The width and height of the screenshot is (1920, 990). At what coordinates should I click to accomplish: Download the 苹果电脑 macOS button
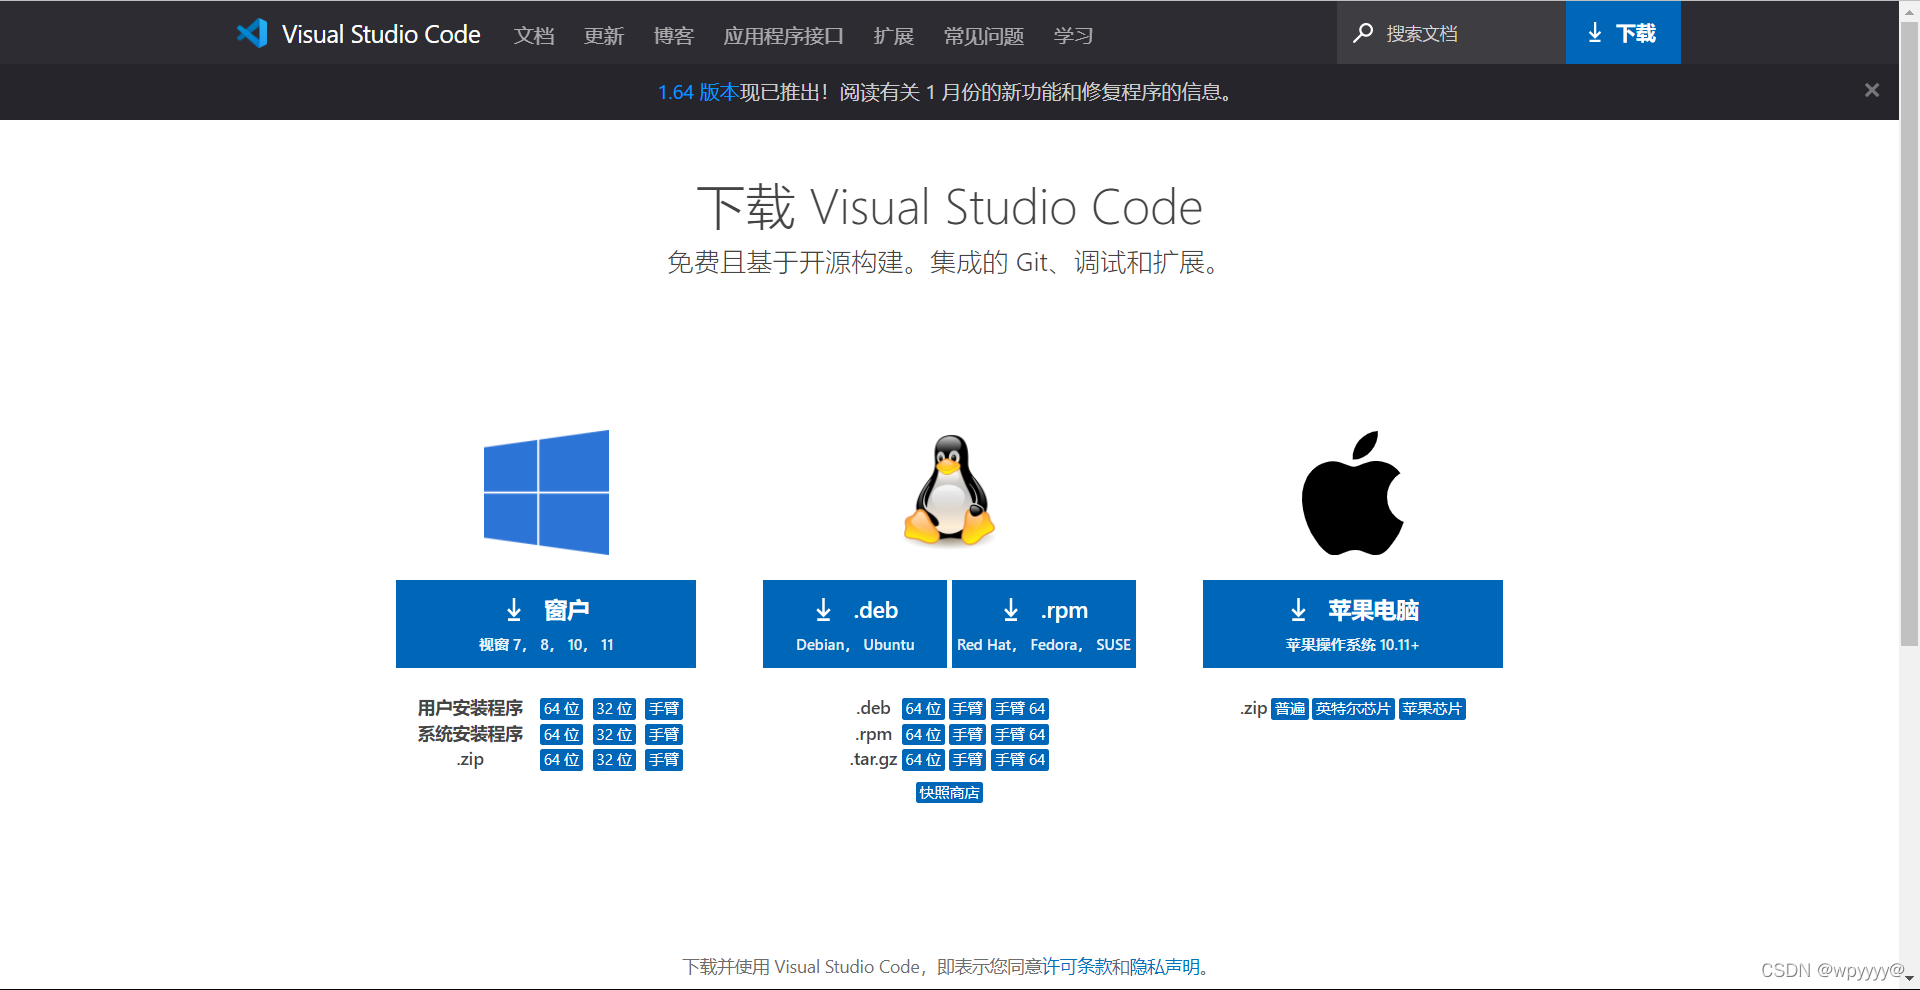[1353, 624]
